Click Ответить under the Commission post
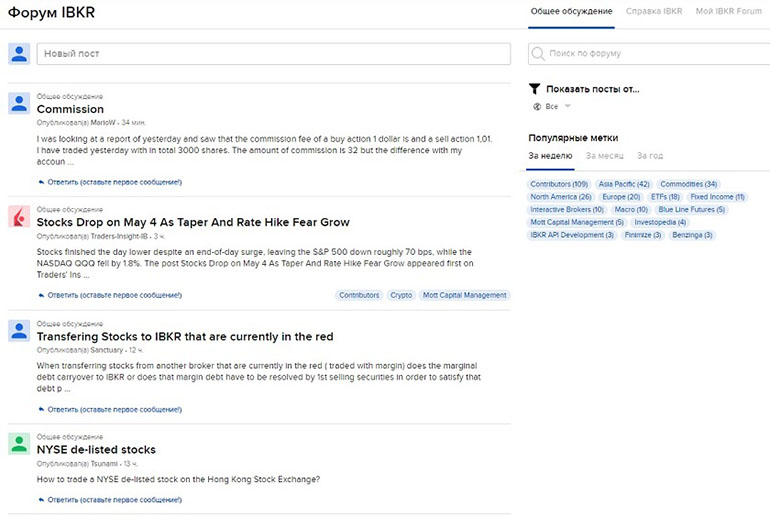The image size is (770, 517). 114,182
